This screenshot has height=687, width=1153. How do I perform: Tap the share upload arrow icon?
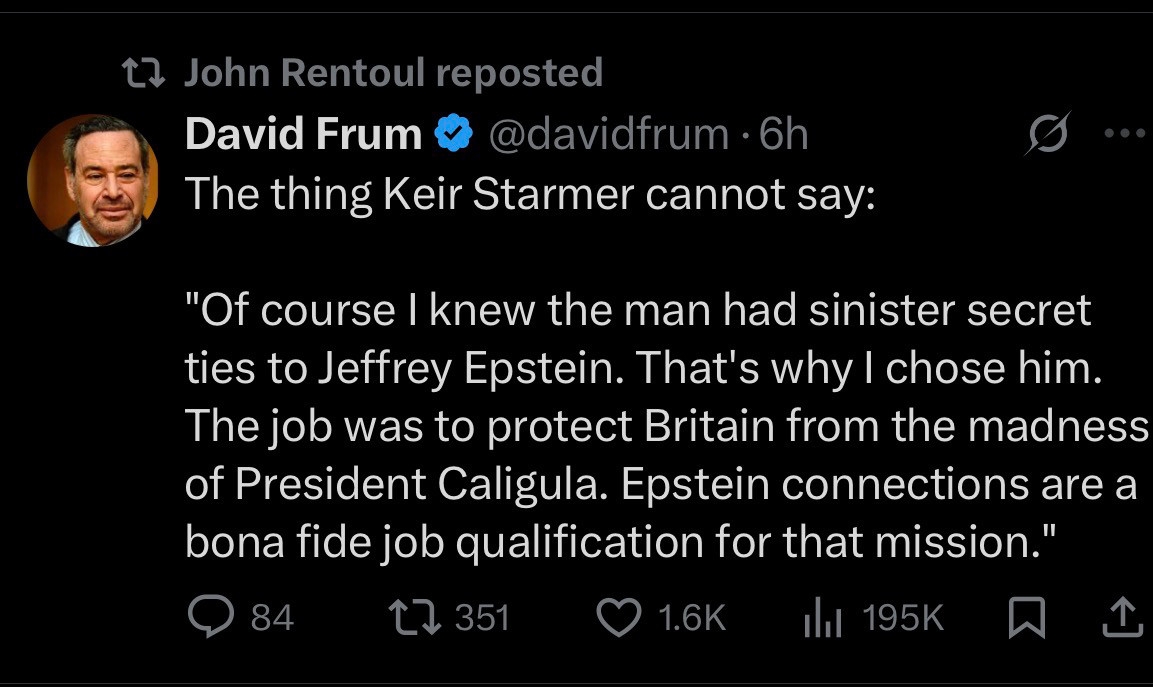pos(1120,617)
